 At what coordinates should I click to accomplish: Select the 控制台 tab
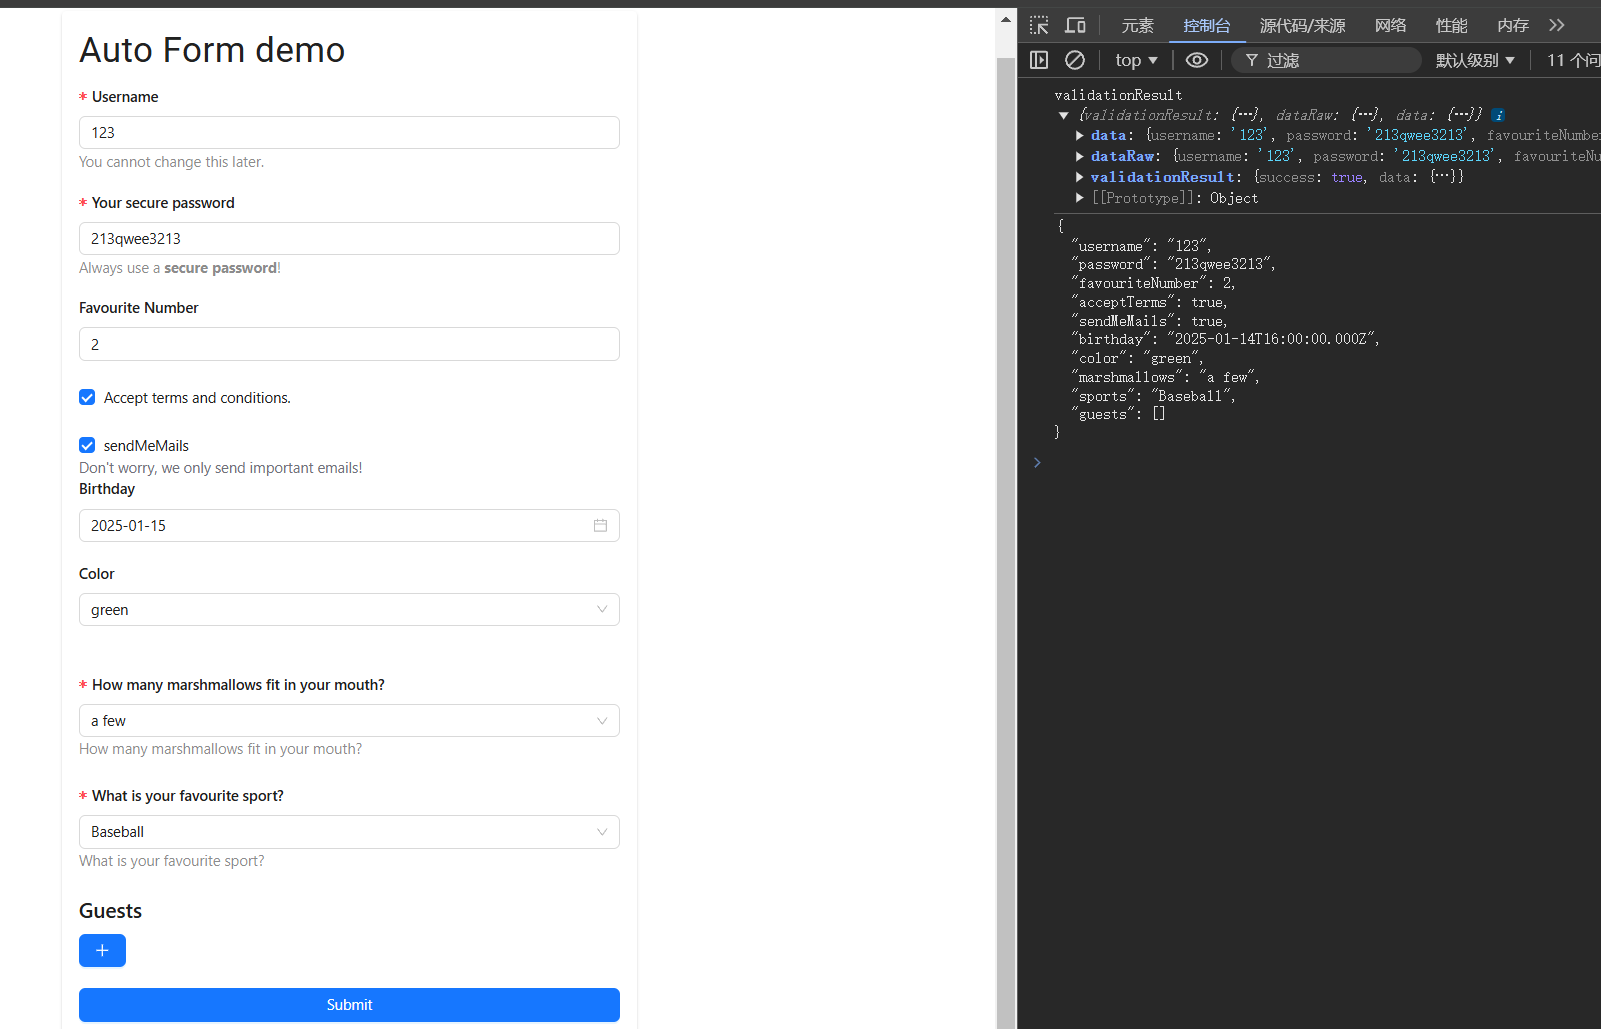[x=1207, y=25]
